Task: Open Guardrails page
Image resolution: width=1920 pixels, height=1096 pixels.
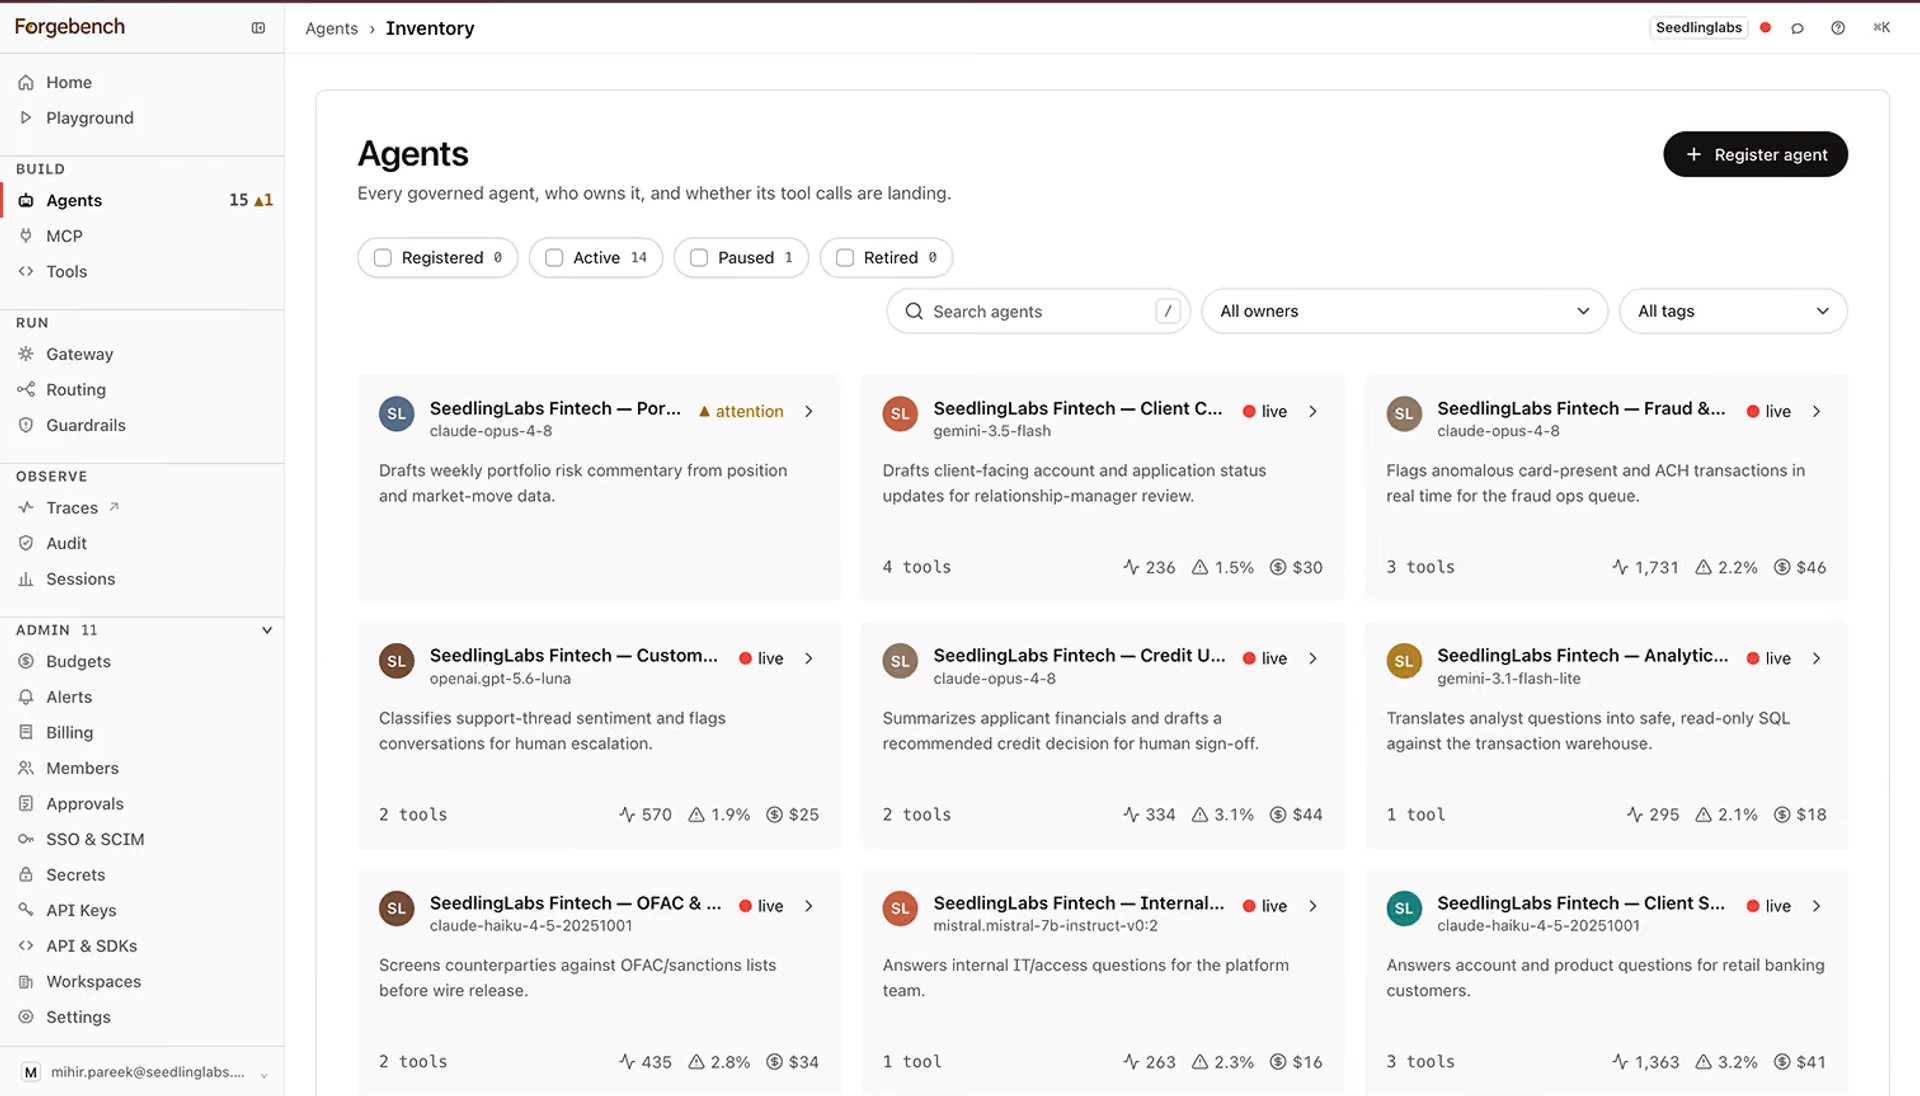Action: coord(85,425)
